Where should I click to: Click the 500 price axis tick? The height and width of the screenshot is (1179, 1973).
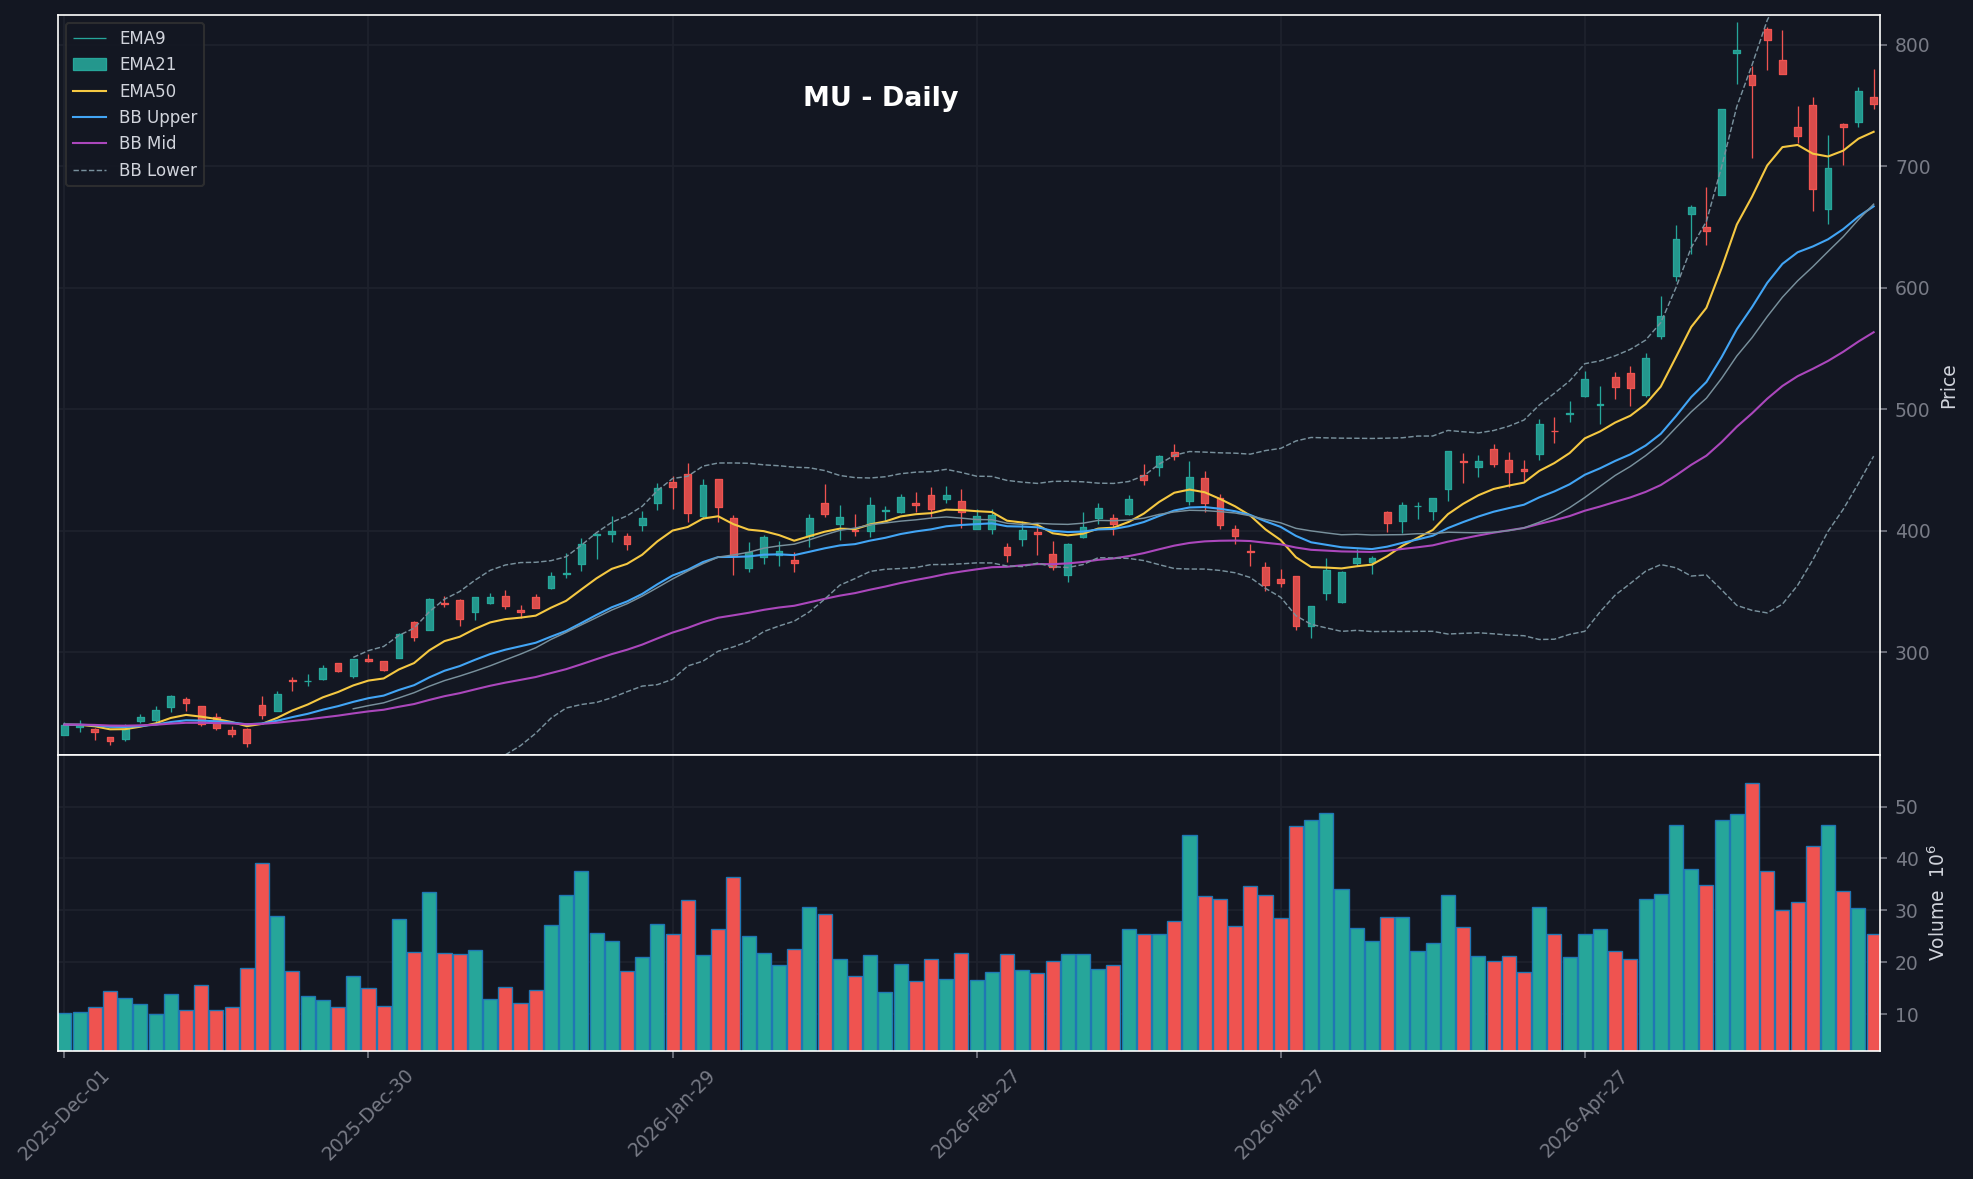click(x=1911, y=410)
